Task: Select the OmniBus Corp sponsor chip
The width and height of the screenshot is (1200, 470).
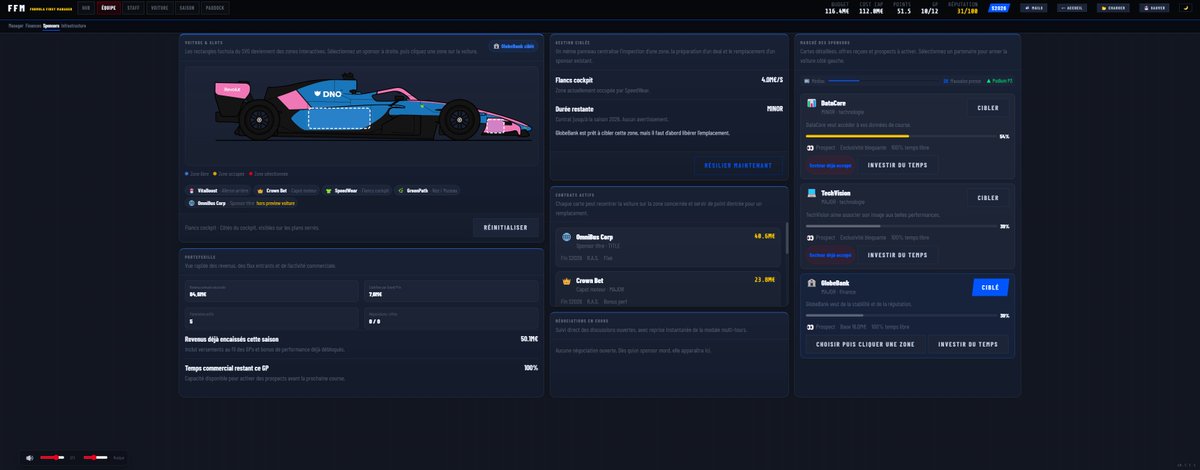Action: coord(241,203)
